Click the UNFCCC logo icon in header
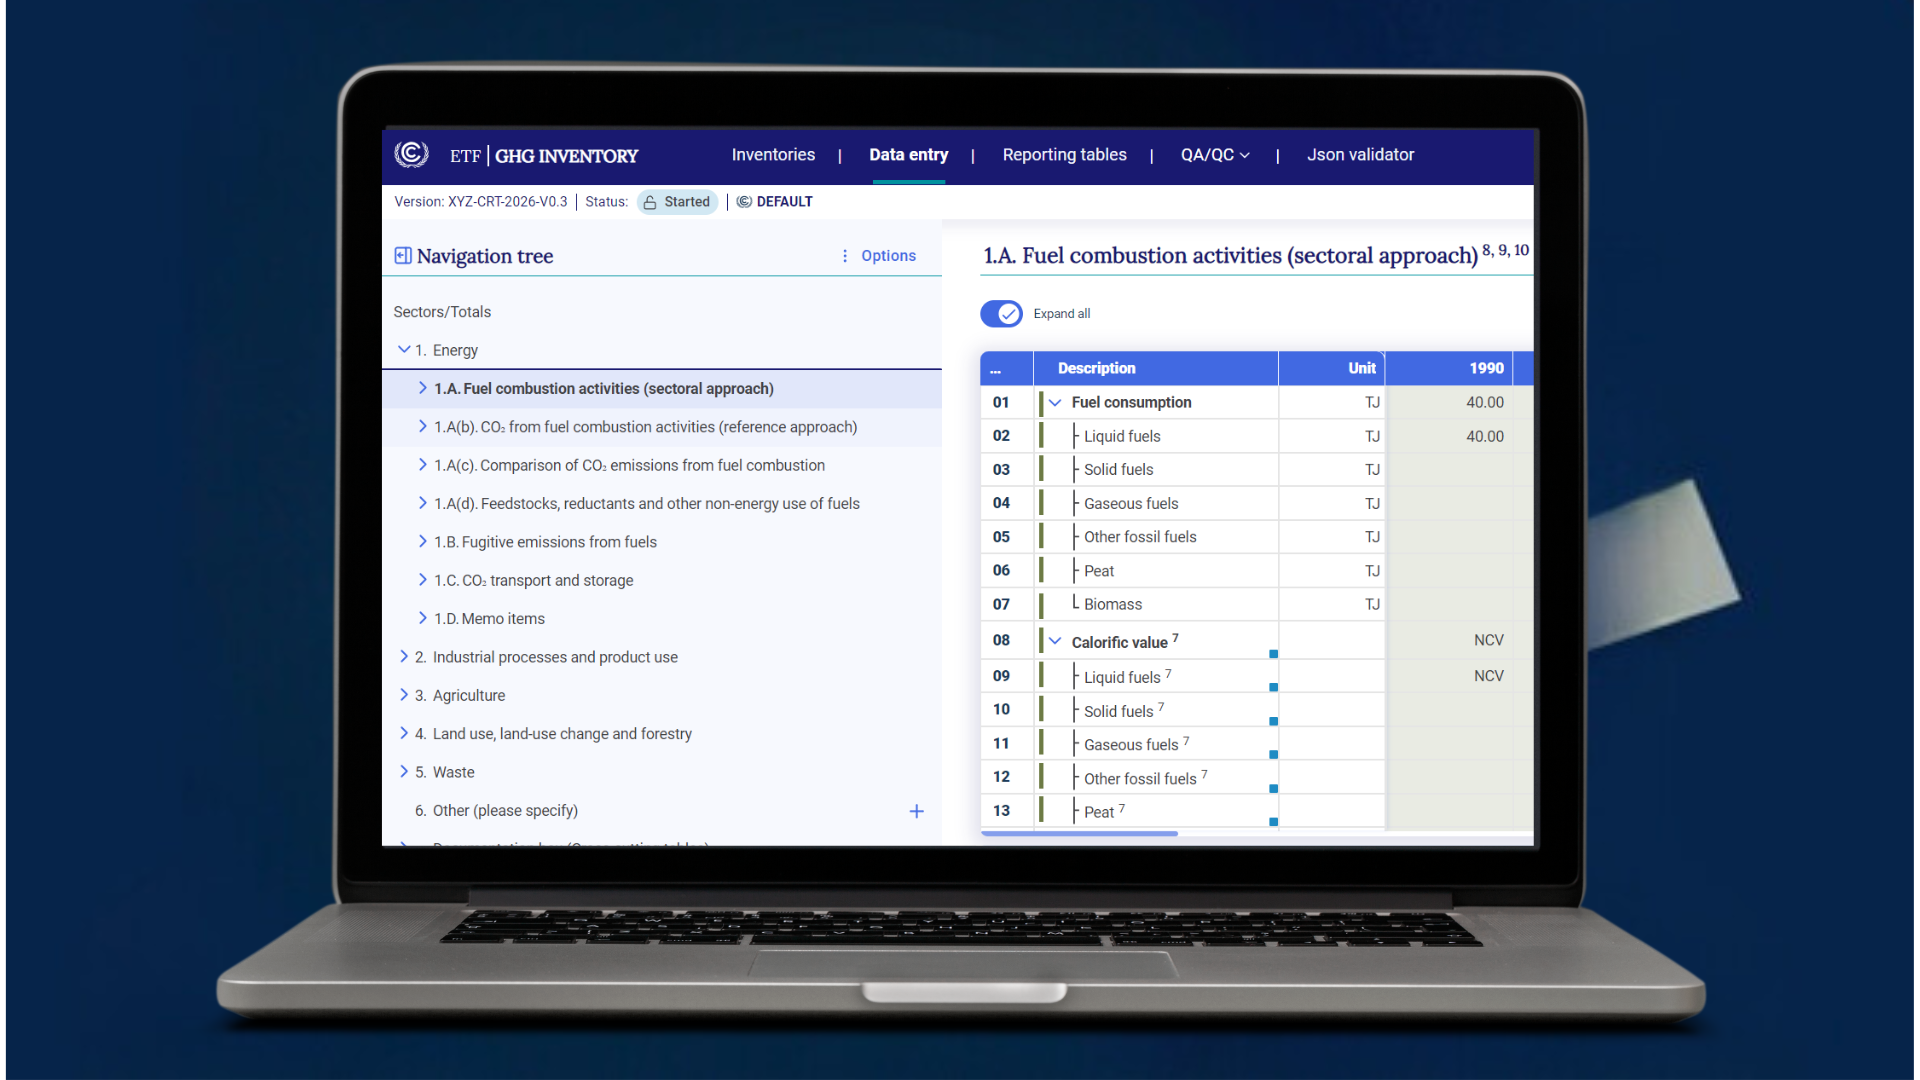1920x1080 pixels. tap(411, 154)
